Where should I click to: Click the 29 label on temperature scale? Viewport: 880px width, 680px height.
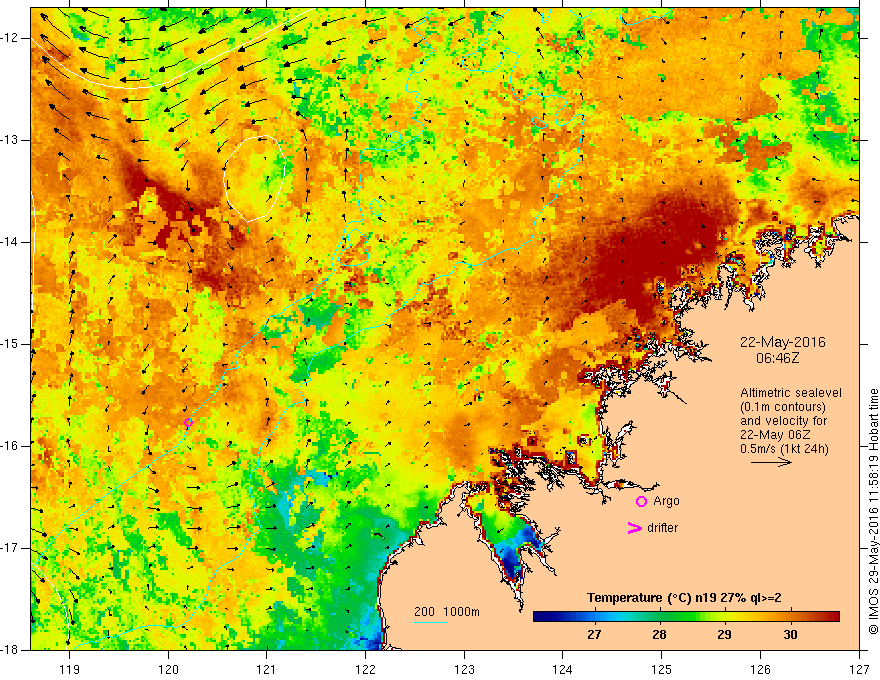[724, 635]
